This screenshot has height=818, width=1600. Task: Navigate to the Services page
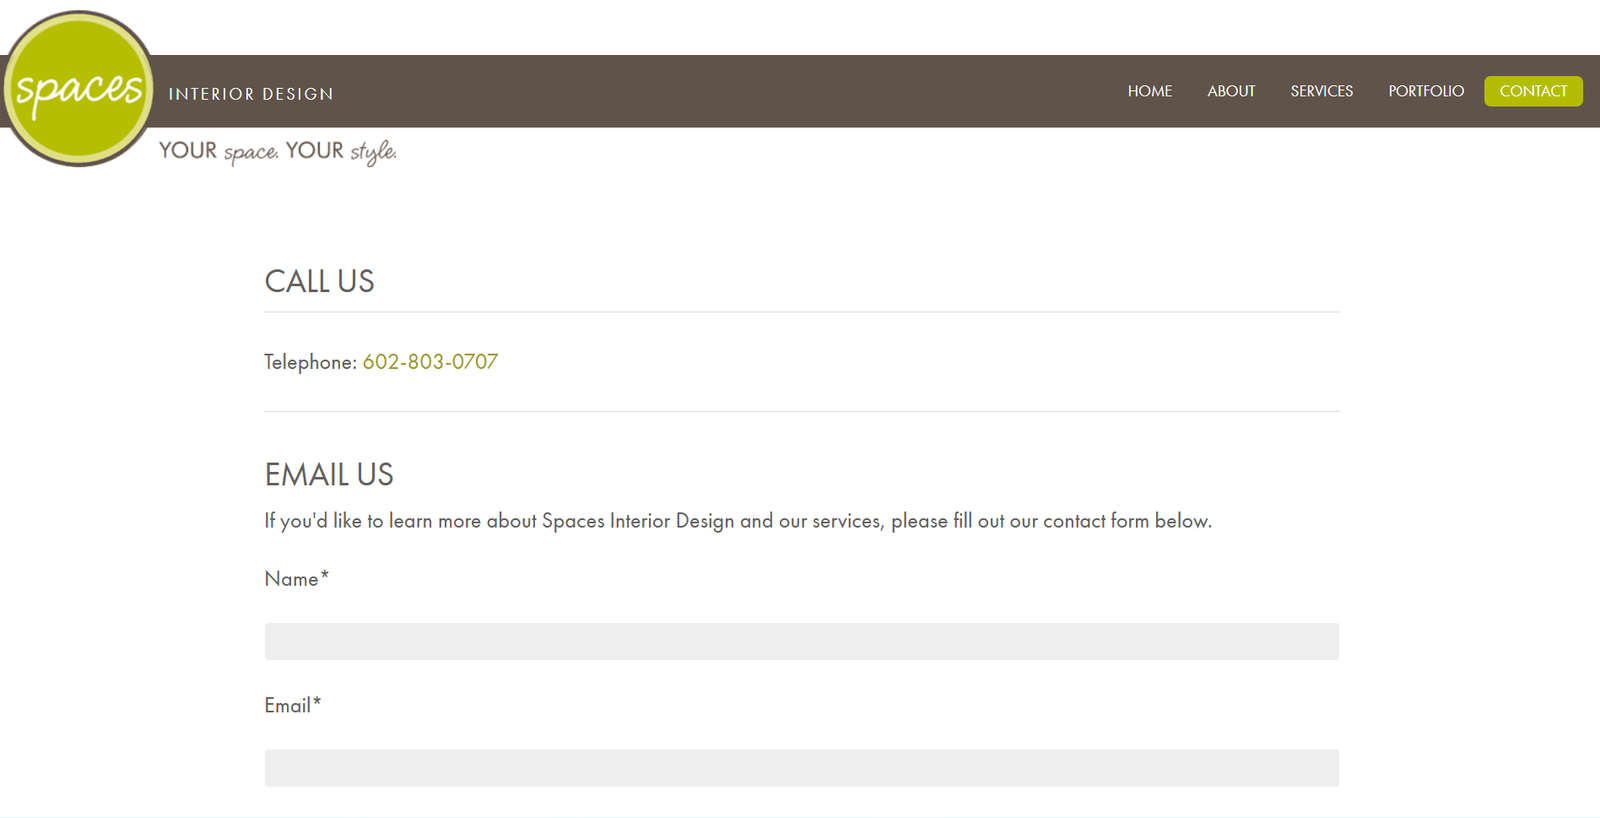1321,91
